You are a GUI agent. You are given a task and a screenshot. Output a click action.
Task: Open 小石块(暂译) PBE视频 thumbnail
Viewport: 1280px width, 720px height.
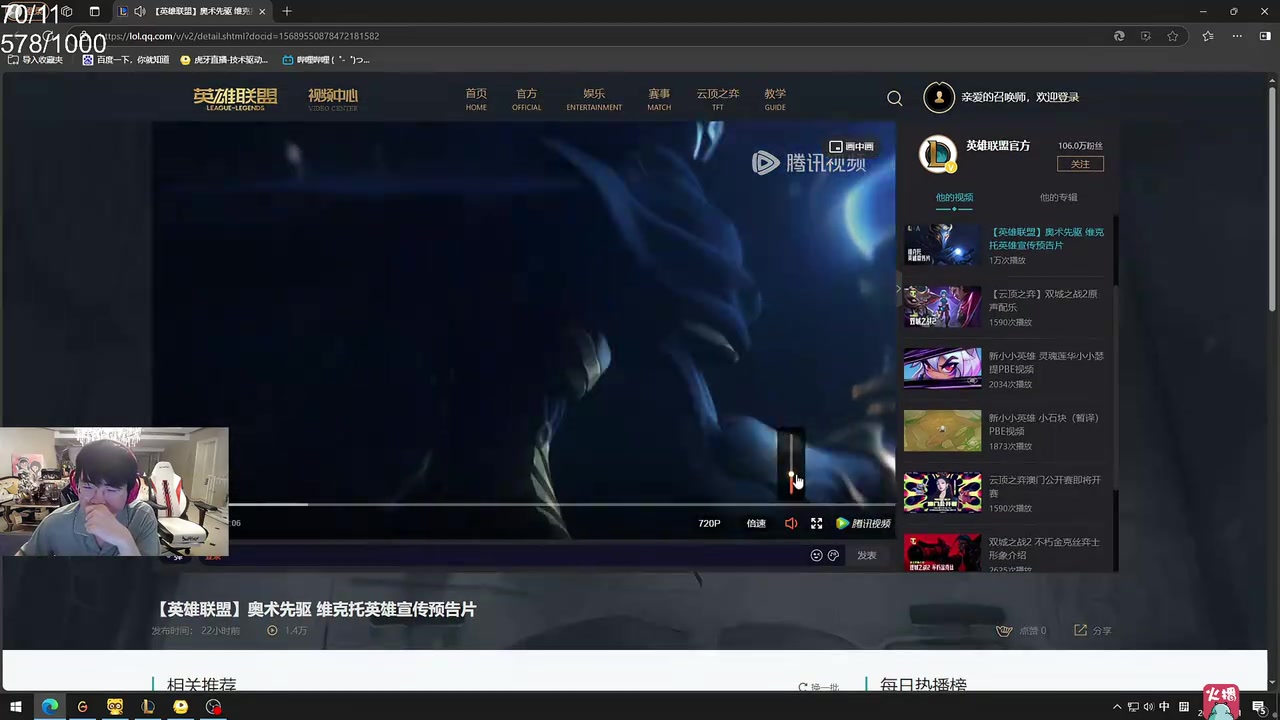click(x=942, y=430)
